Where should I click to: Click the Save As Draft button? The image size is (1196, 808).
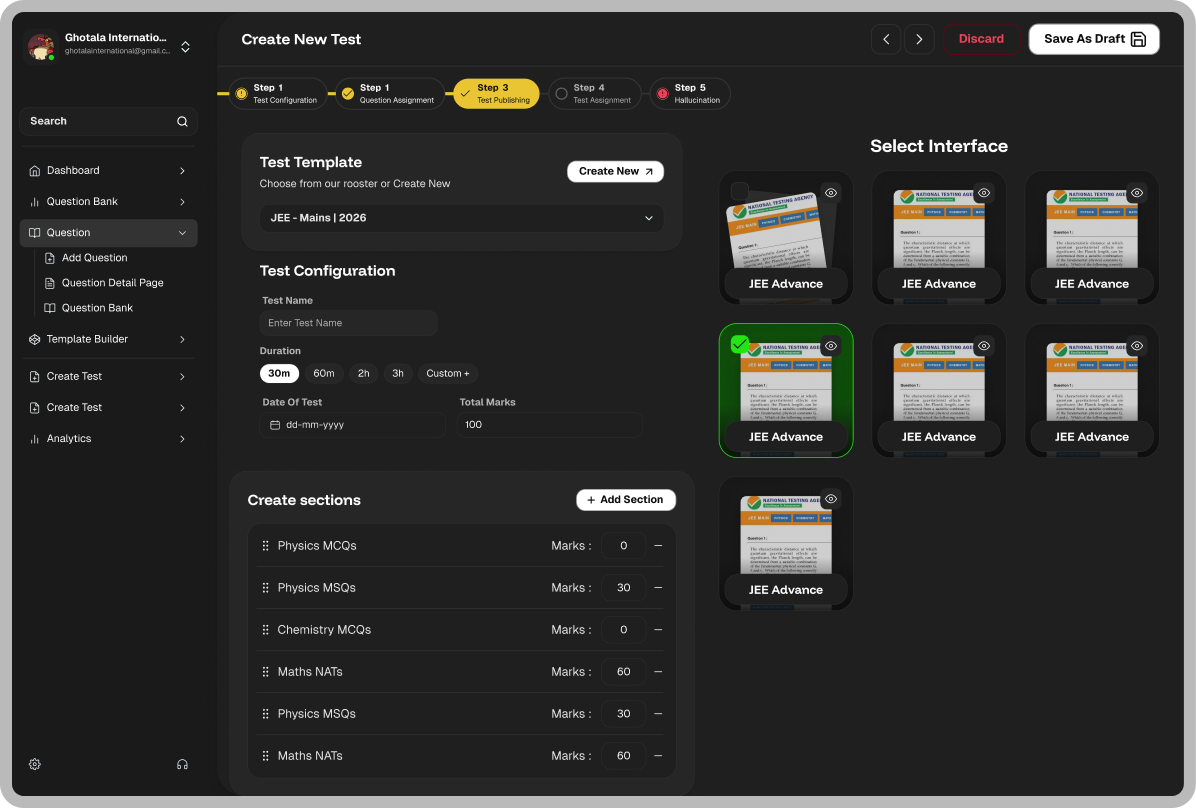[x=1094, y=39]
